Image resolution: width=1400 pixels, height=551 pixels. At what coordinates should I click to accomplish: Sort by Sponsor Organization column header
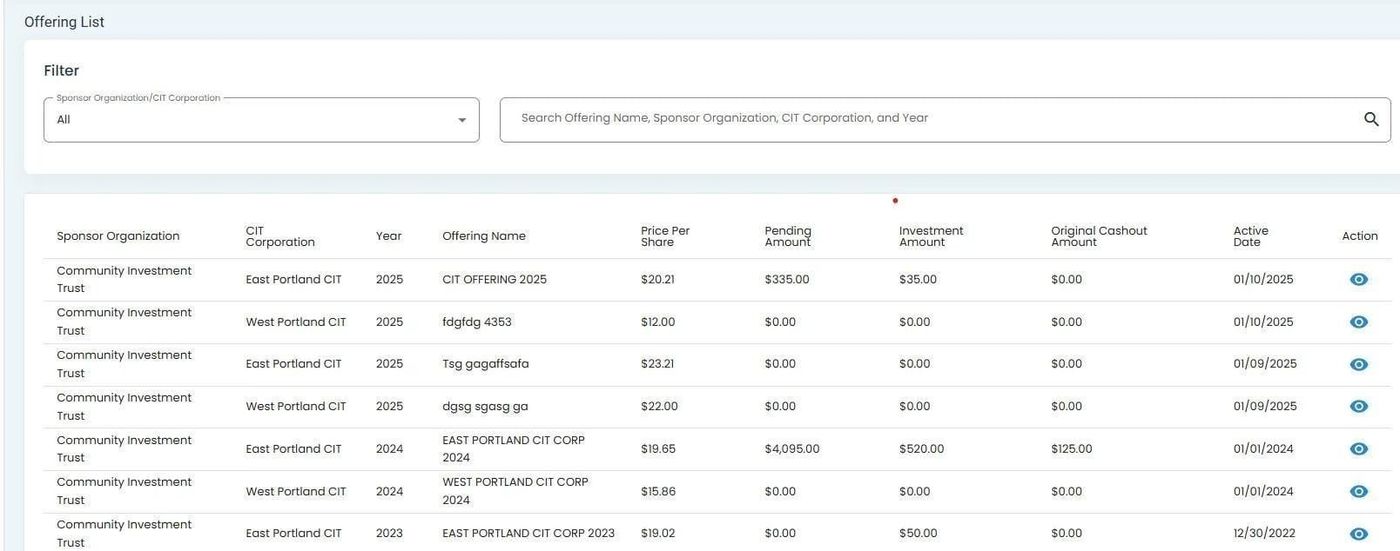click(x=118, y=236)
